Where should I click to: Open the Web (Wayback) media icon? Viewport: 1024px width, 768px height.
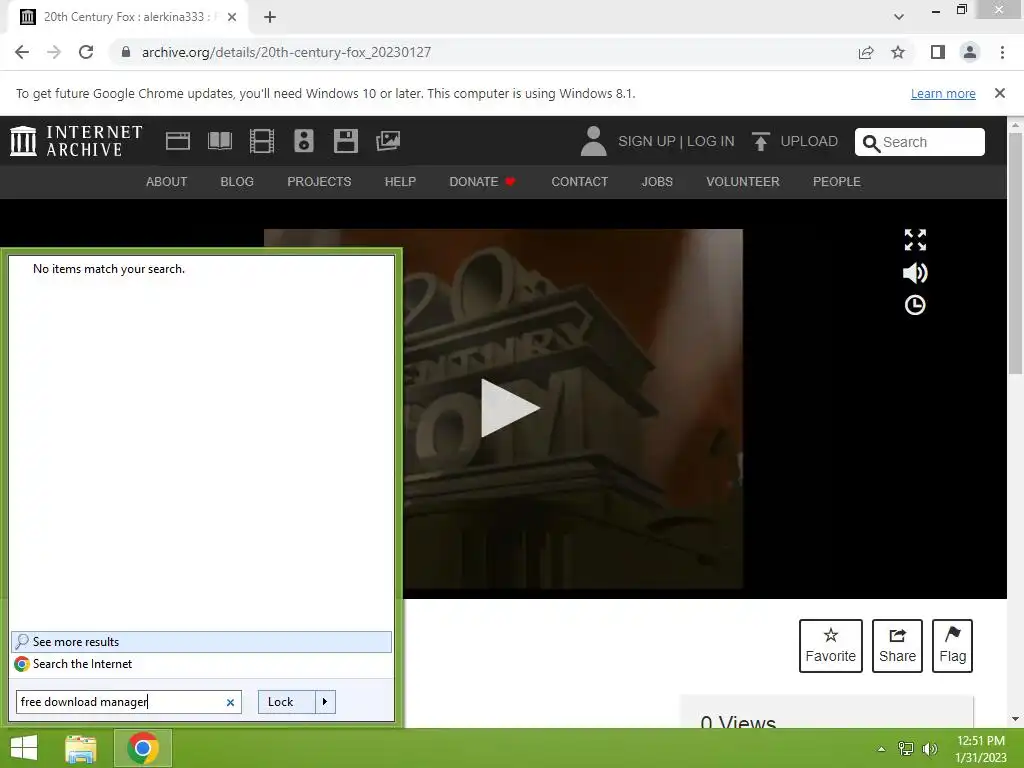click(x=178, y=141)
